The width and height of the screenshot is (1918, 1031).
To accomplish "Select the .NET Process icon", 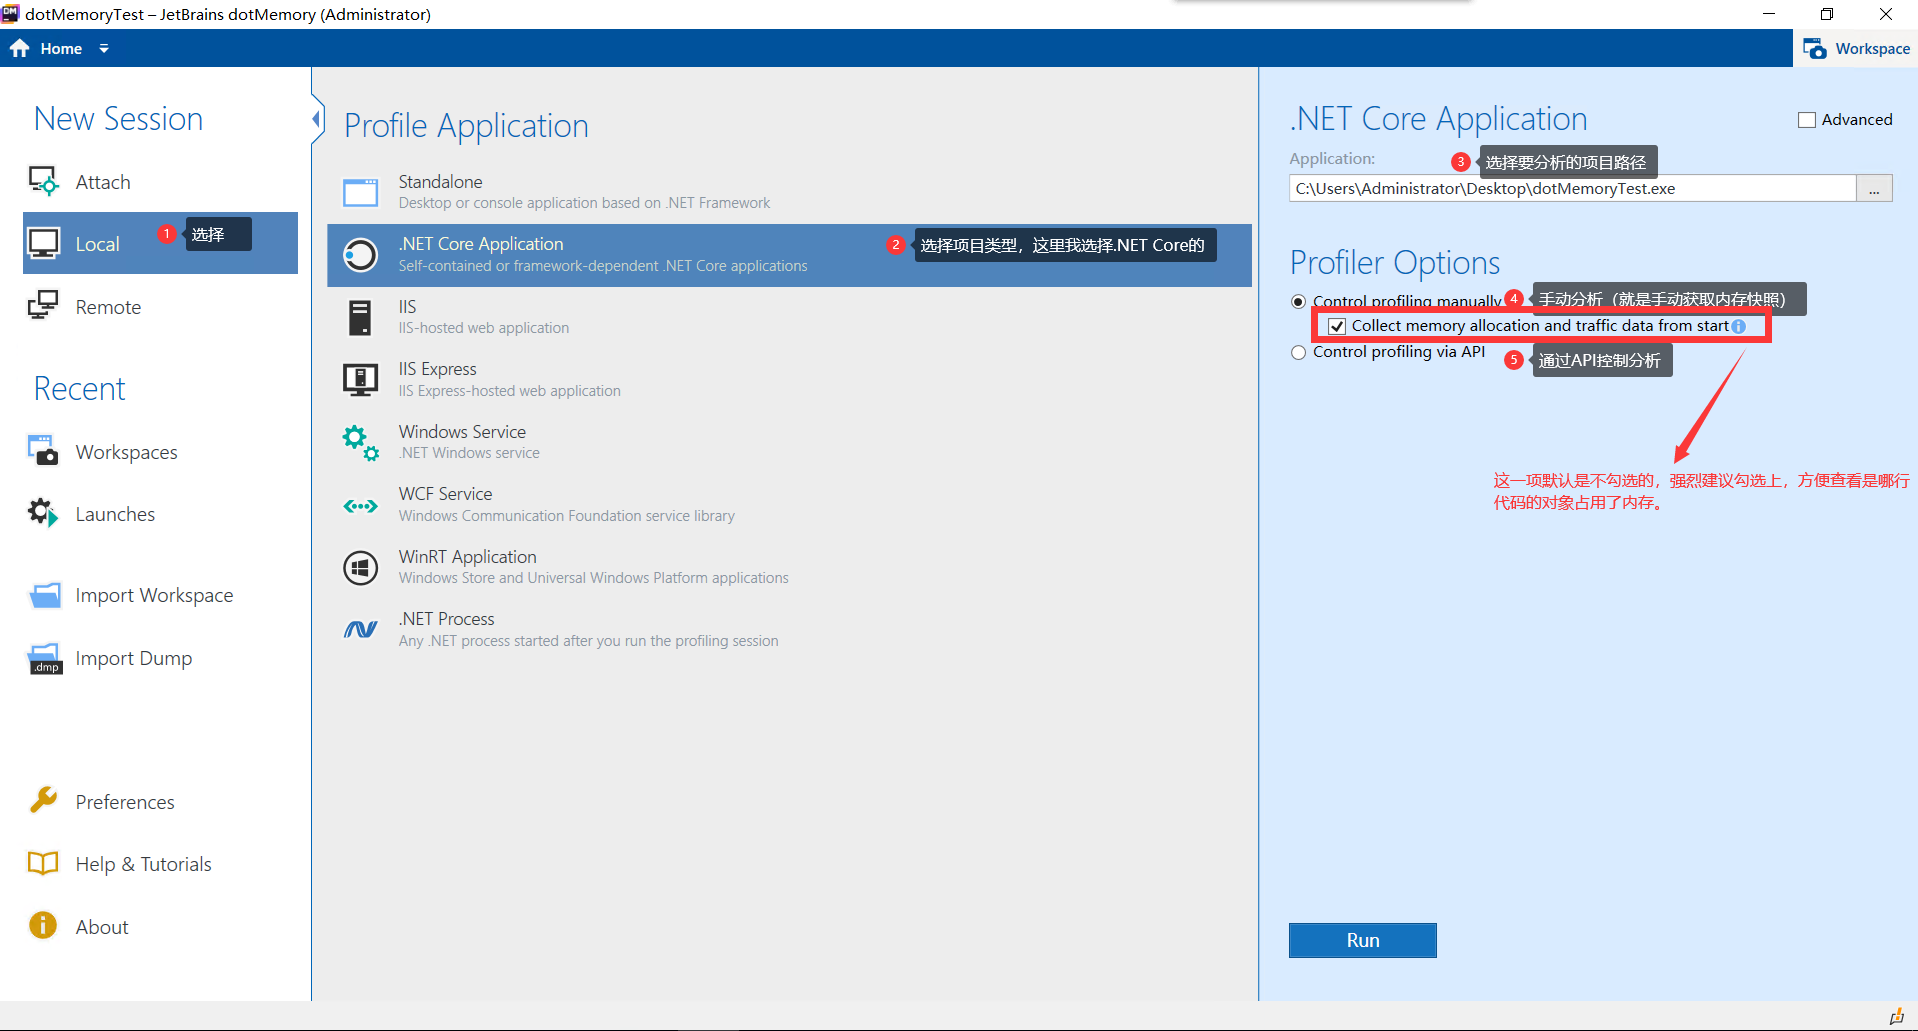I will pyautogui.click(x=360, y=629).
